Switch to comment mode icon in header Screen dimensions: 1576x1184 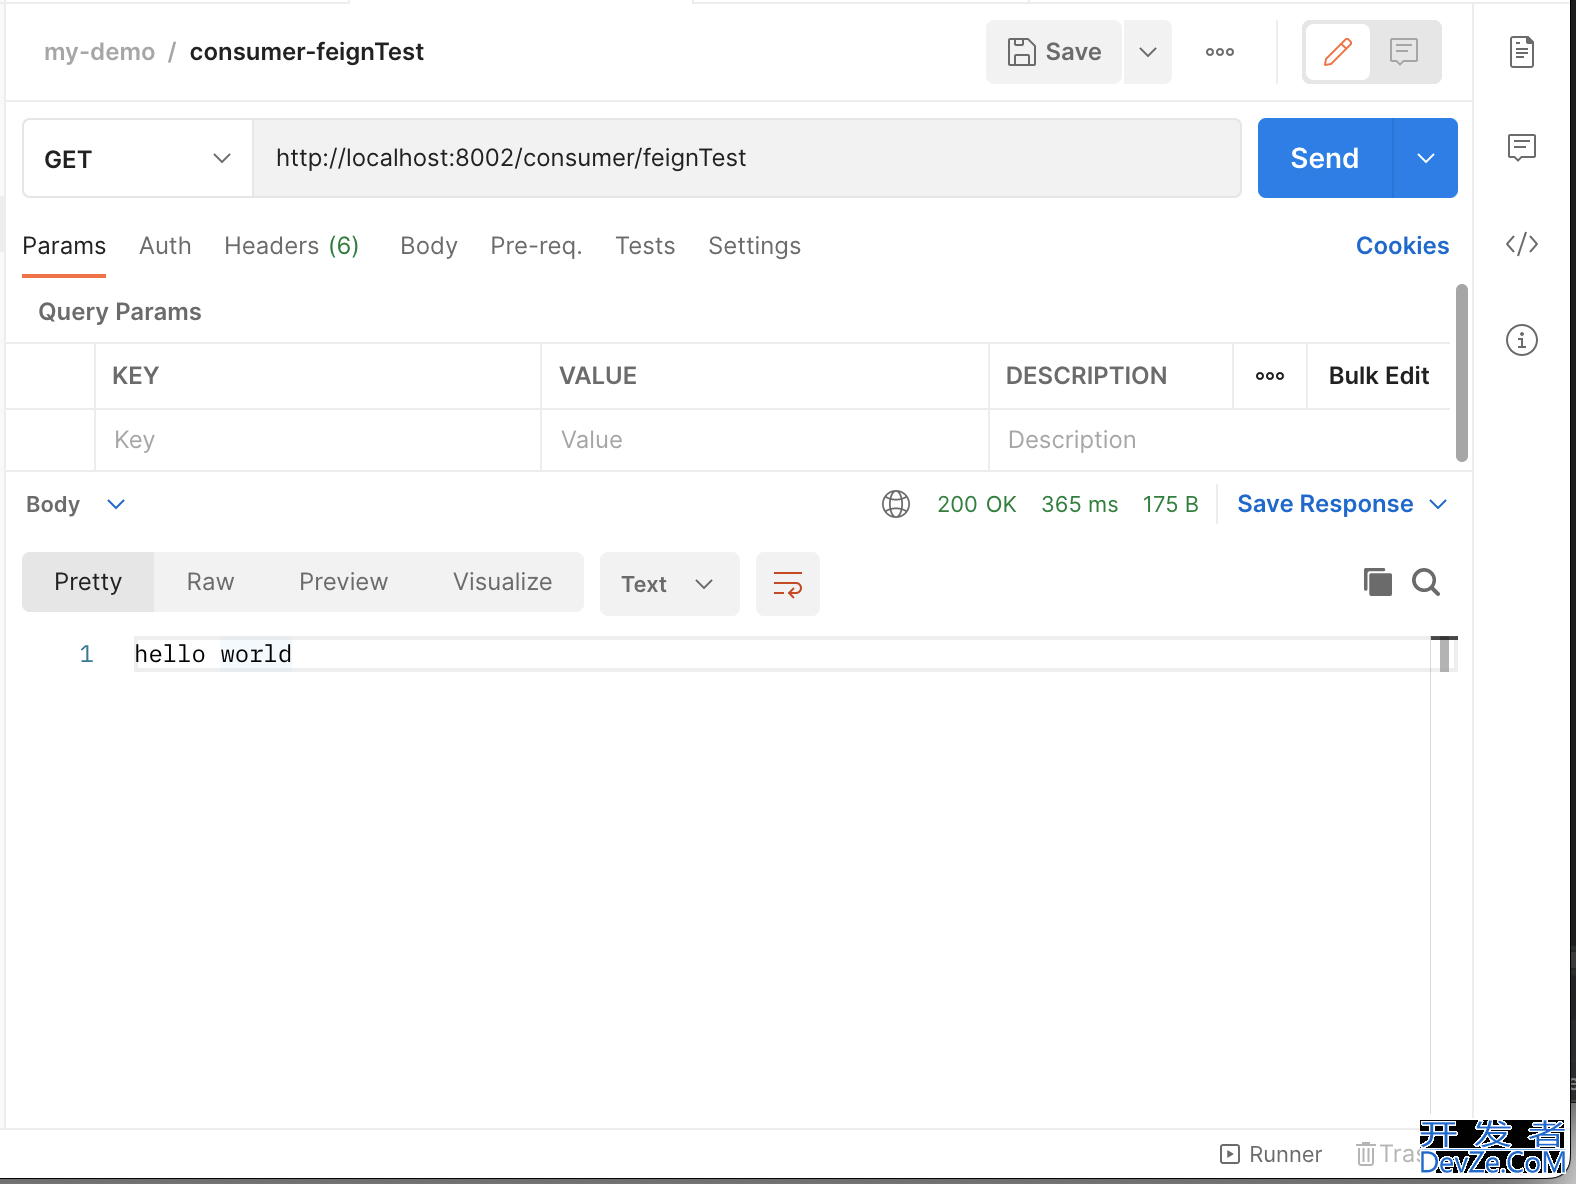(x=1404, y=52)
